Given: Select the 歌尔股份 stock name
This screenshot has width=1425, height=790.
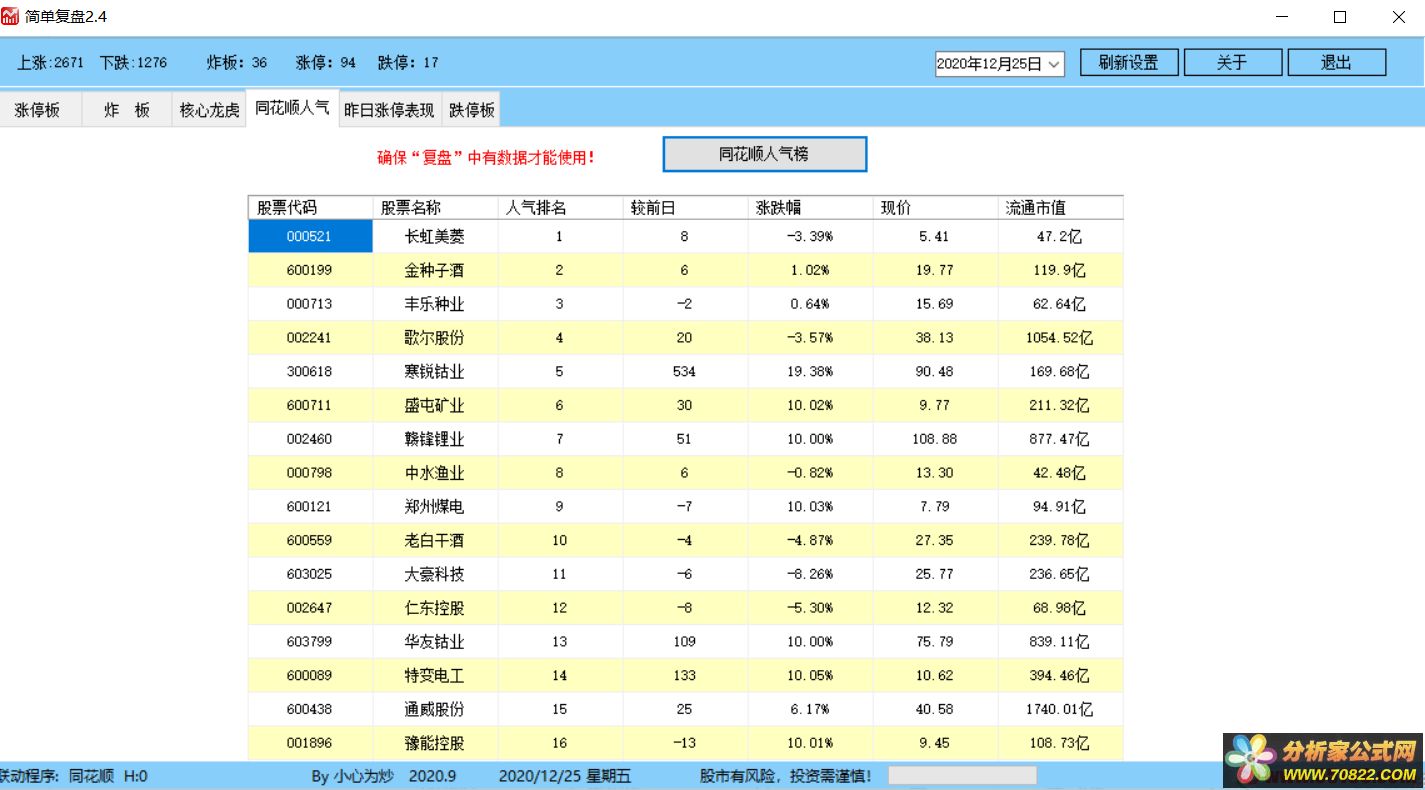Looking at the screenshot, I should [x=435, y=338].
